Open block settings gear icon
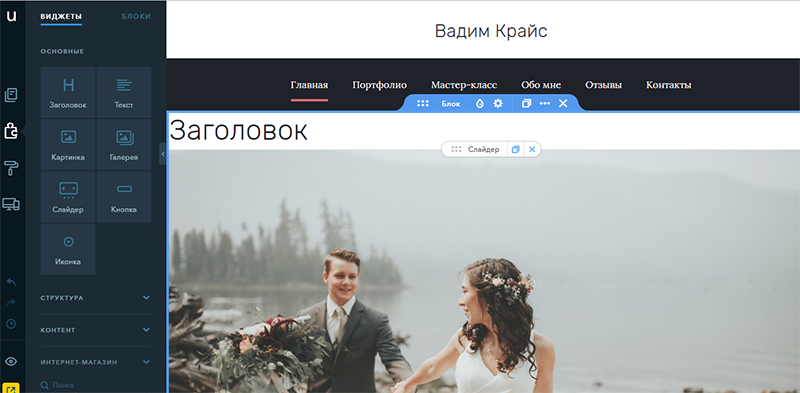This screenshot has width=800, height=393. point(498,104)
